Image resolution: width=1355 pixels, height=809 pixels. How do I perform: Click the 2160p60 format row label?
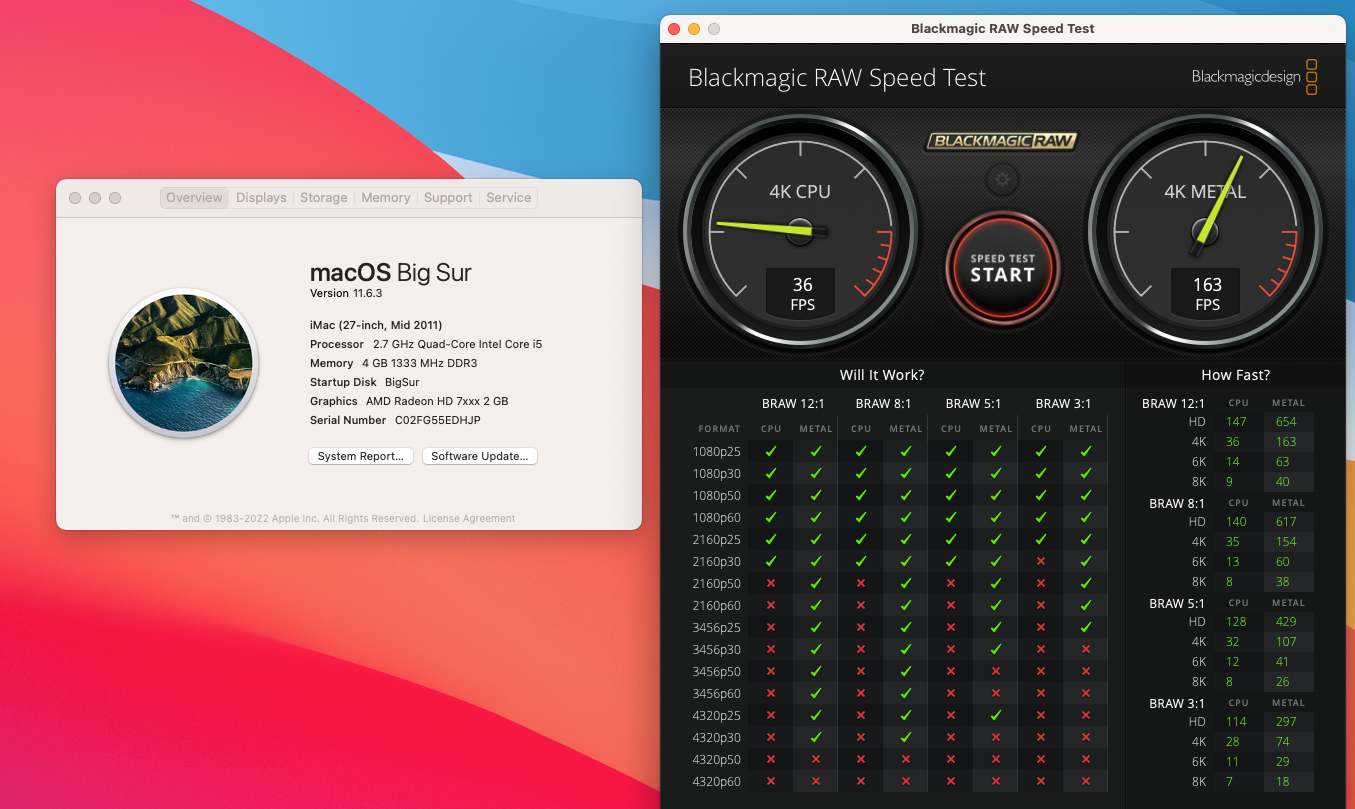(717, 605)
